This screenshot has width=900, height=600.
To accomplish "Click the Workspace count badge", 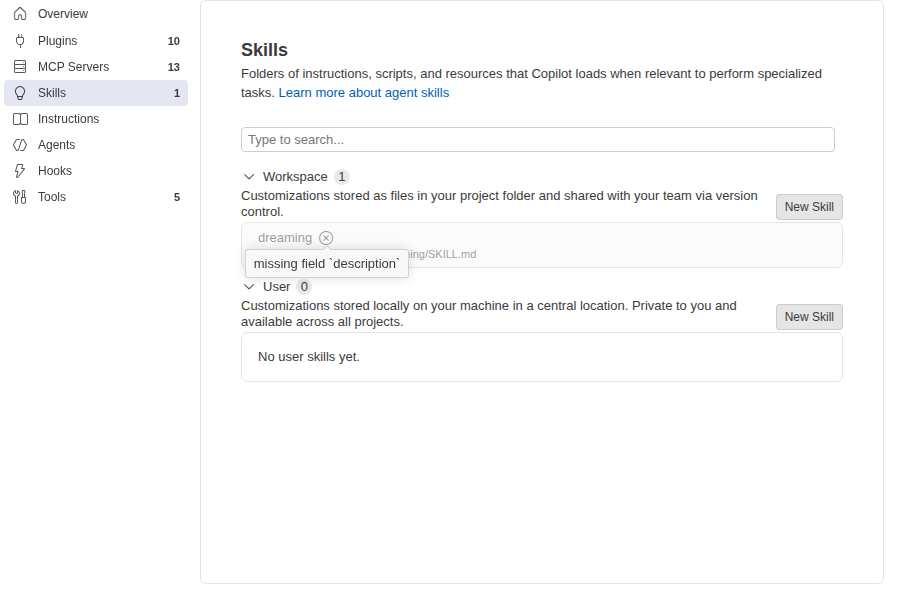I will click(x=342, y=177).
